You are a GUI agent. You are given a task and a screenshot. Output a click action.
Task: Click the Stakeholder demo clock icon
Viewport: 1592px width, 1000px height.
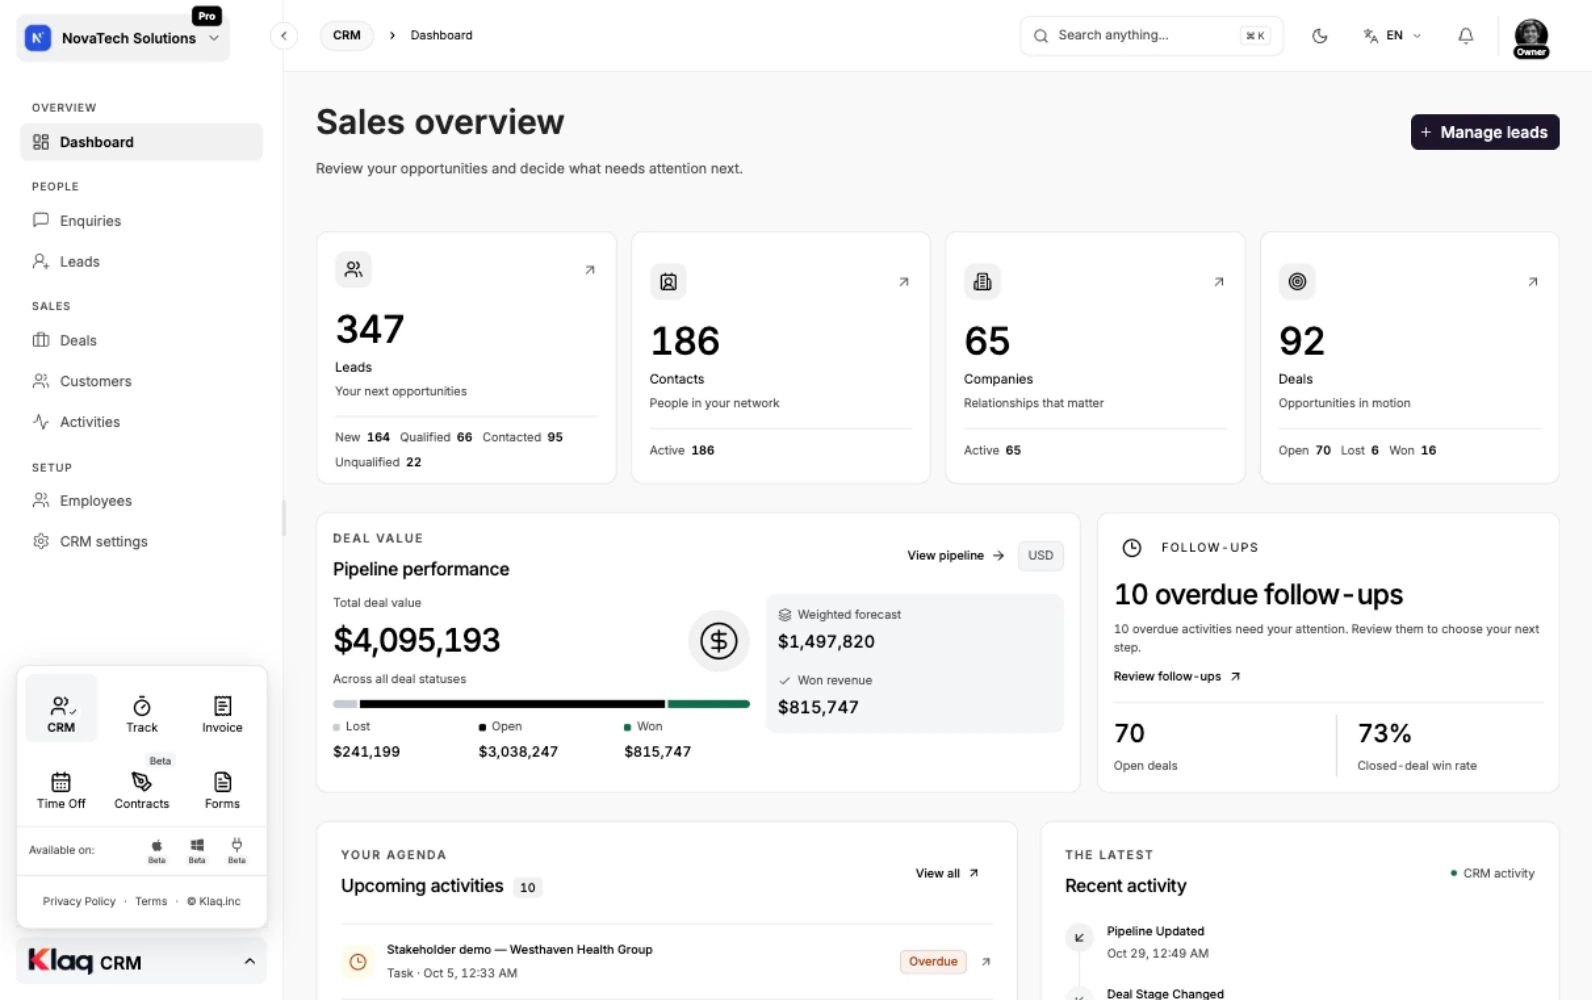(358, 962)
